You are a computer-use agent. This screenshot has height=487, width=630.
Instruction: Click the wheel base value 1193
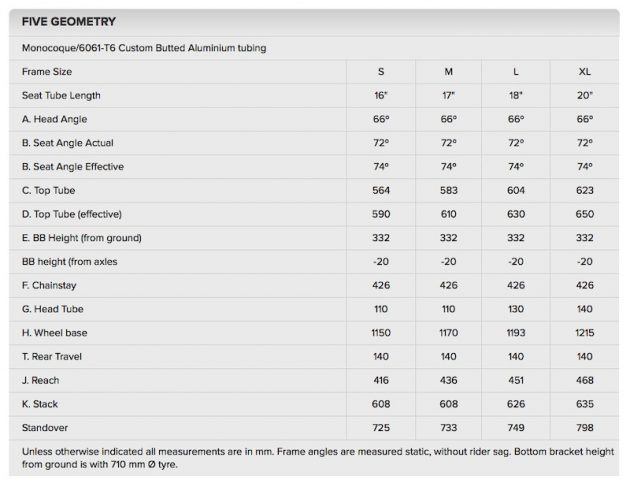(x=516, y=333)
